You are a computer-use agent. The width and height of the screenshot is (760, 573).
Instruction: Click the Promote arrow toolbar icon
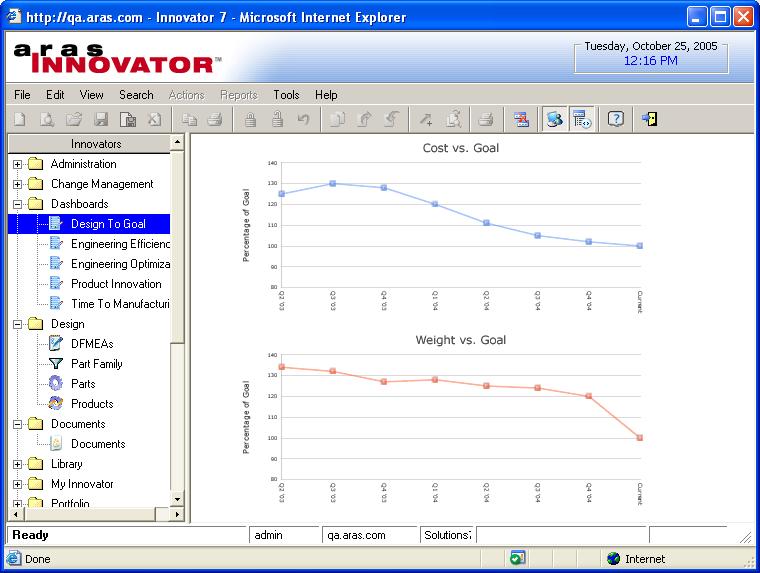point(364,119)
